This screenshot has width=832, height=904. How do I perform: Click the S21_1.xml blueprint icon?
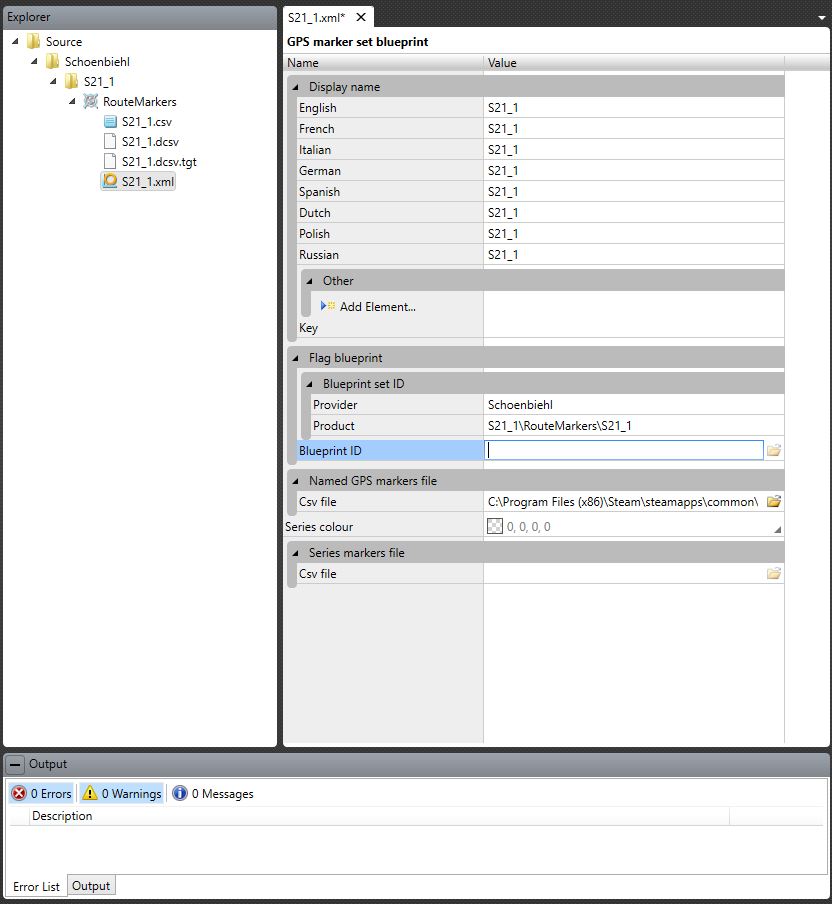tap(110, 181)
